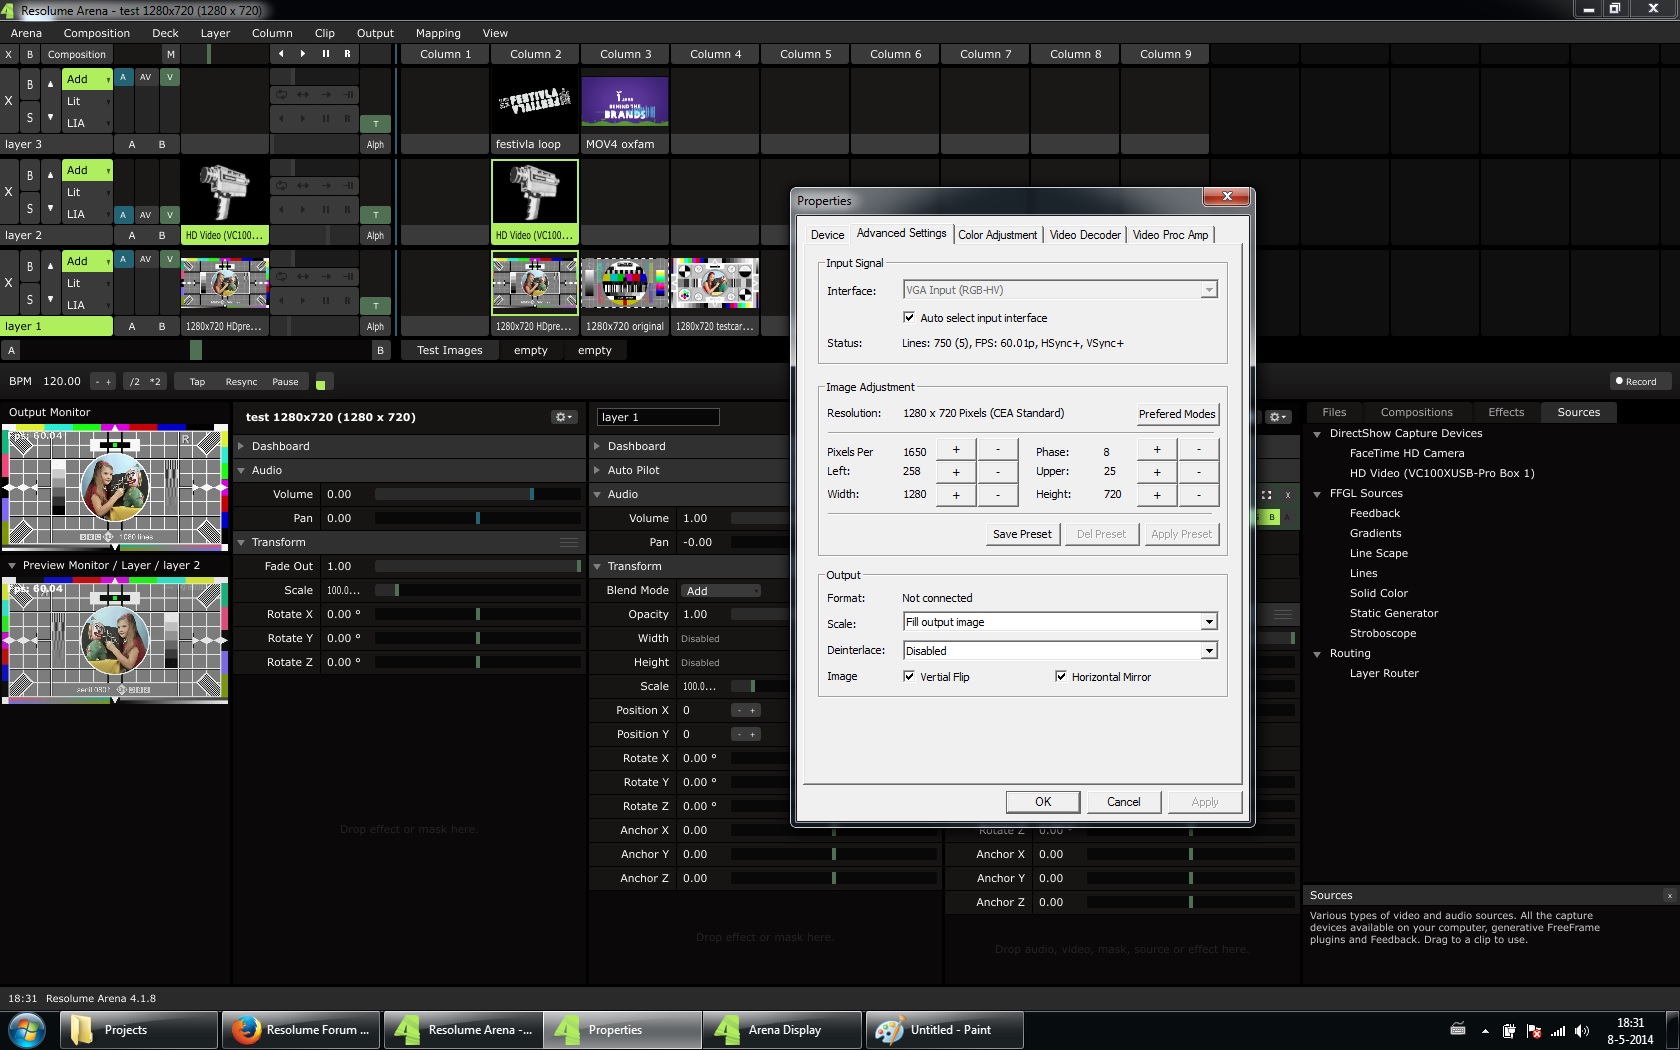
Task: Click the composition play forward arrow
Action: click(x=303, y=54)
